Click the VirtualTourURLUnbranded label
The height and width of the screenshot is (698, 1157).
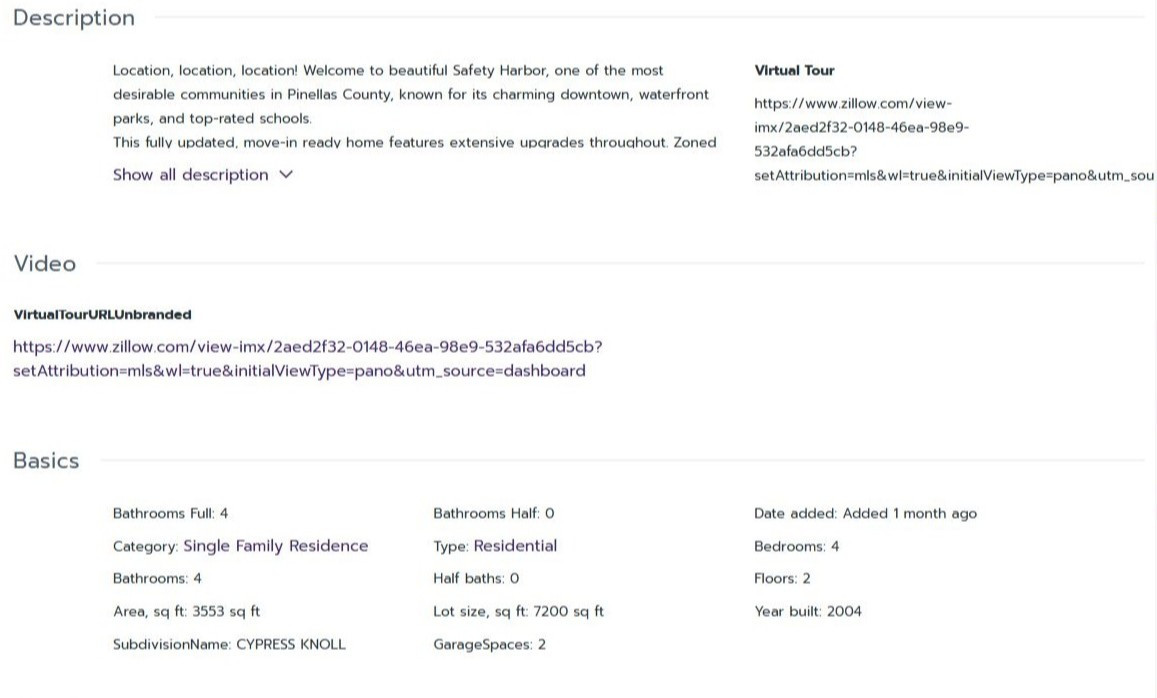pos(103,315)
